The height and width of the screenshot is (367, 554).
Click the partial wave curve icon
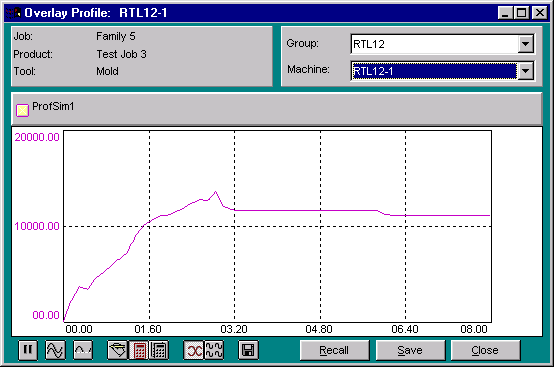[83, 350]
